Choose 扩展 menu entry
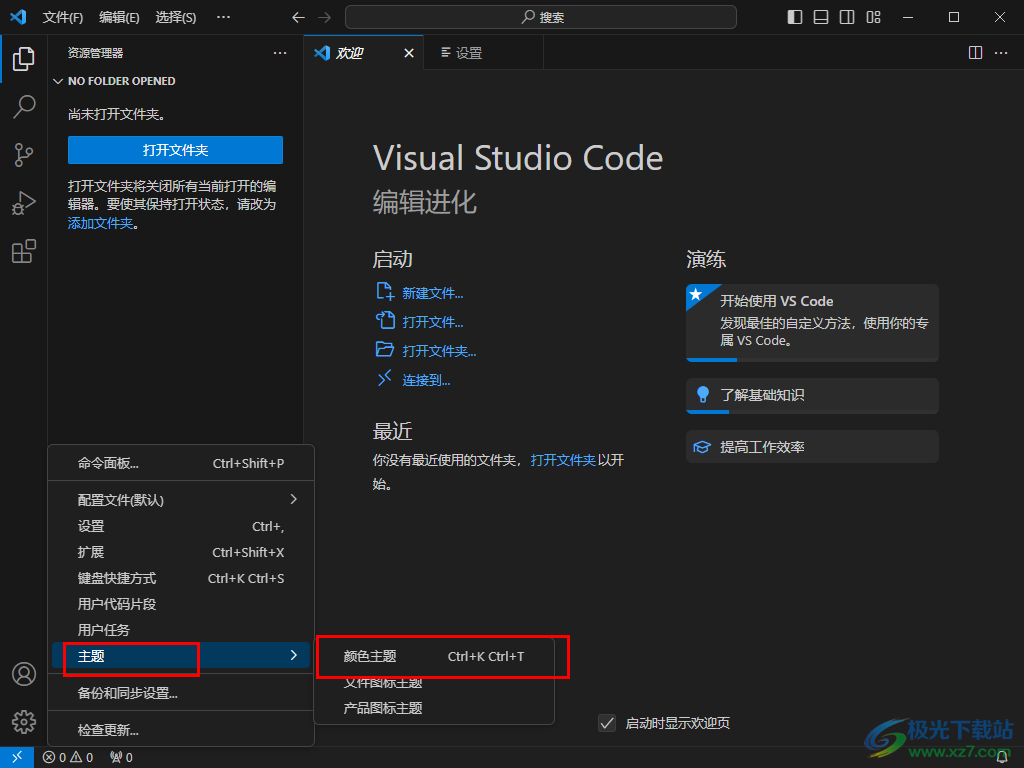 pyautogui.click(x=181, y=552)
